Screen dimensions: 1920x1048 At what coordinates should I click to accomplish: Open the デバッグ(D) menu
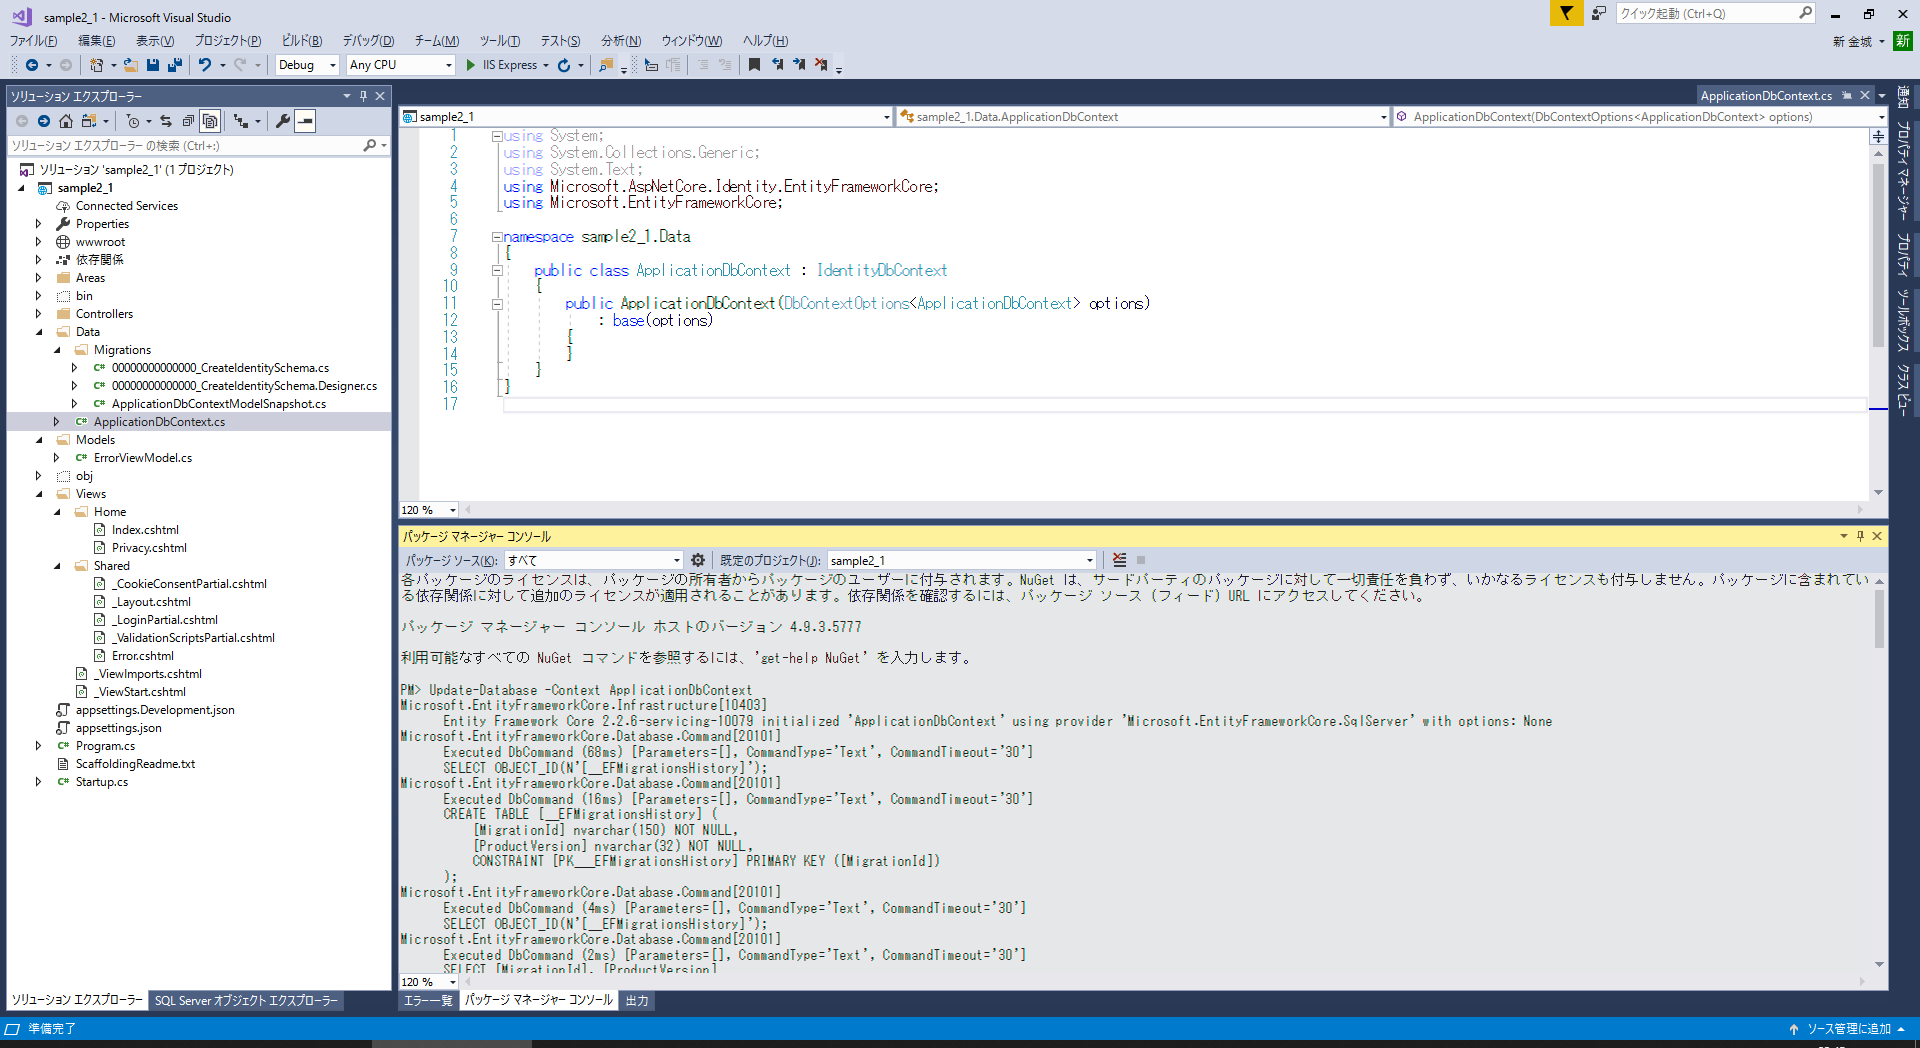coord(368,41)
